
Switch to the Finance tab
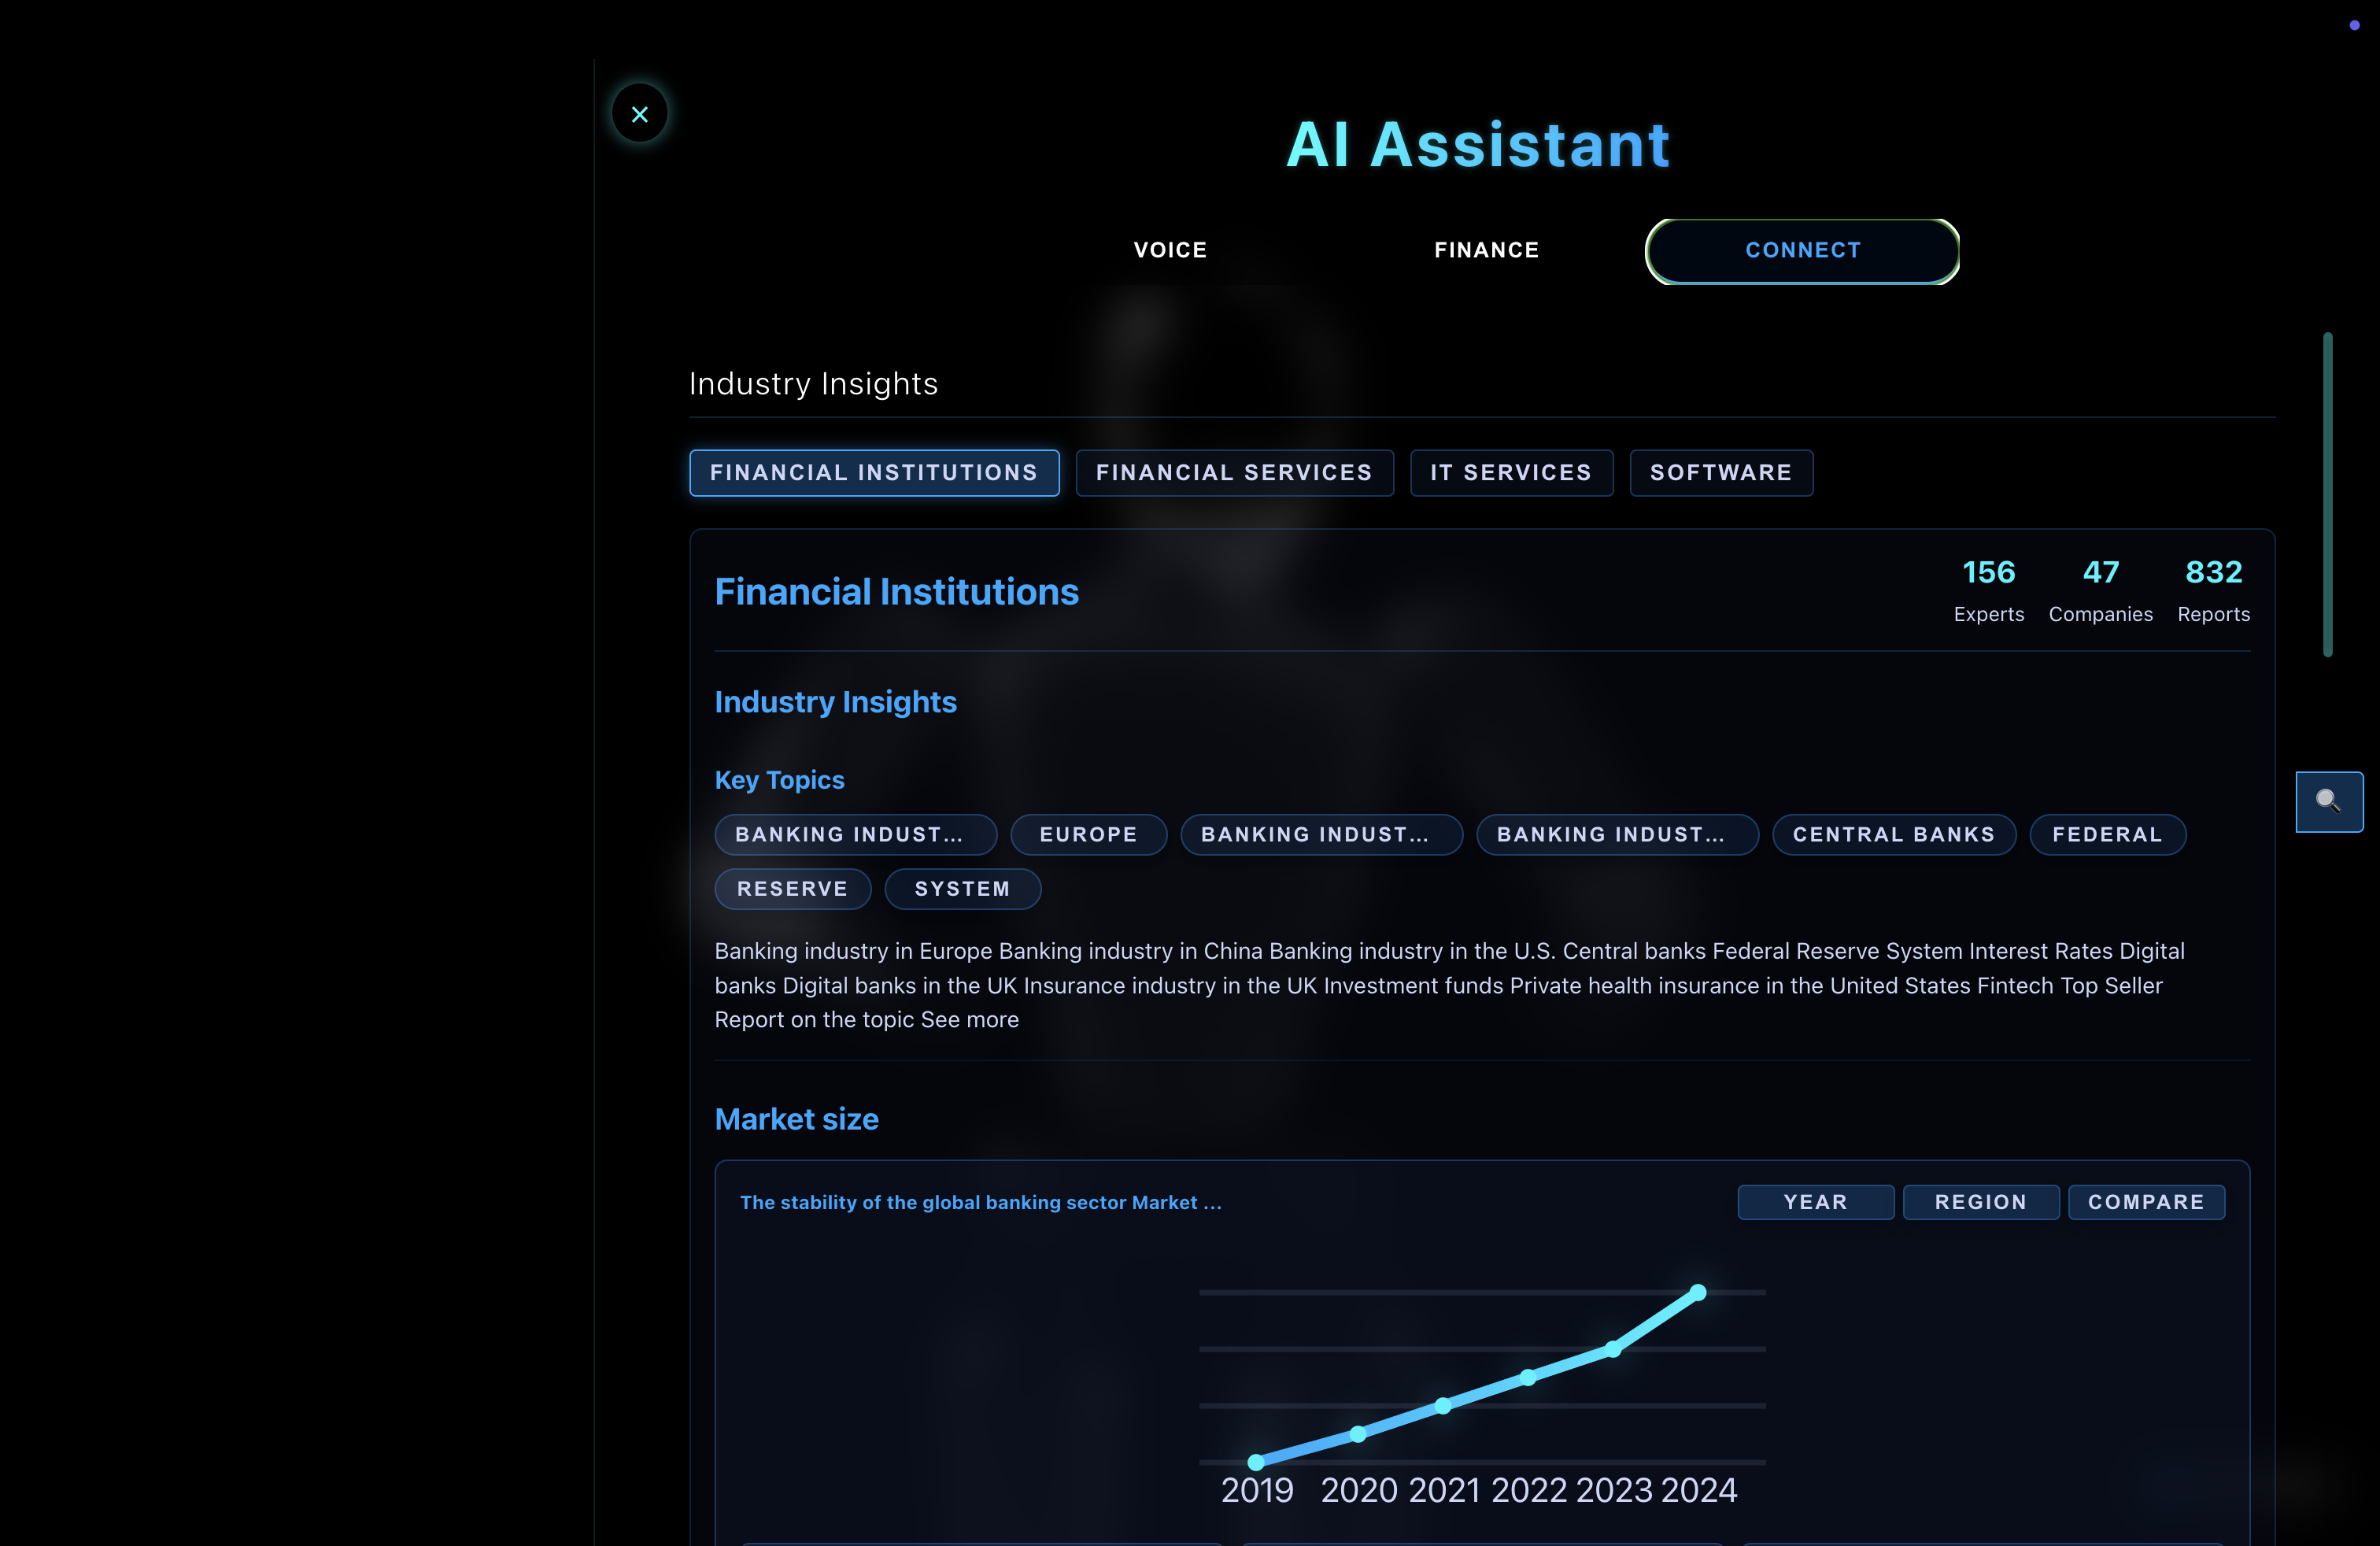click(x=1486, y=250)
